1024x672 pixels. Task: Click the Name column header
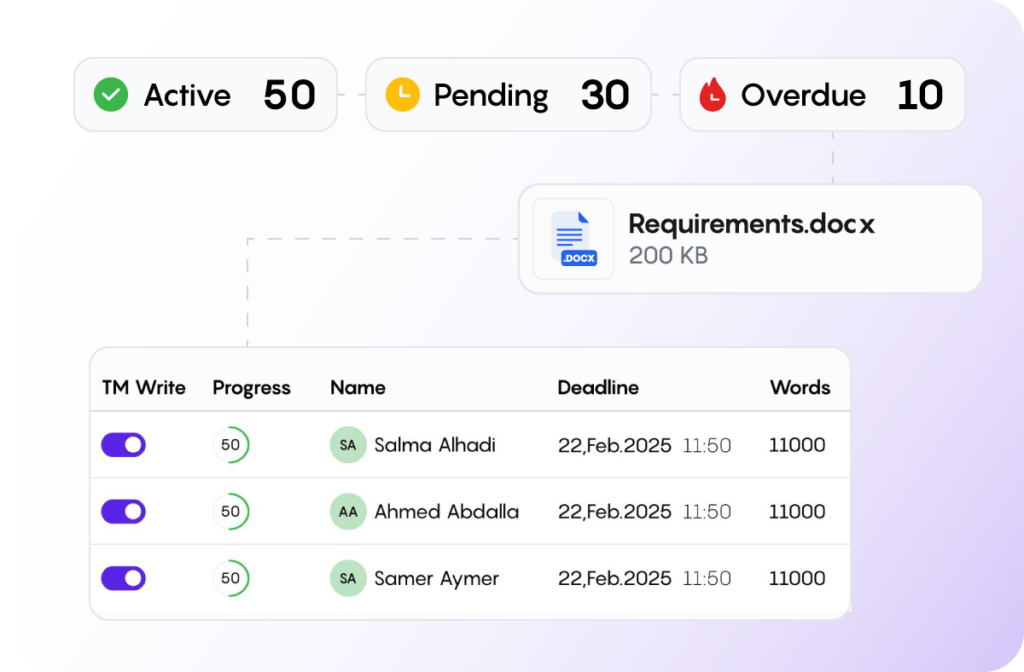tap(358, 388)
